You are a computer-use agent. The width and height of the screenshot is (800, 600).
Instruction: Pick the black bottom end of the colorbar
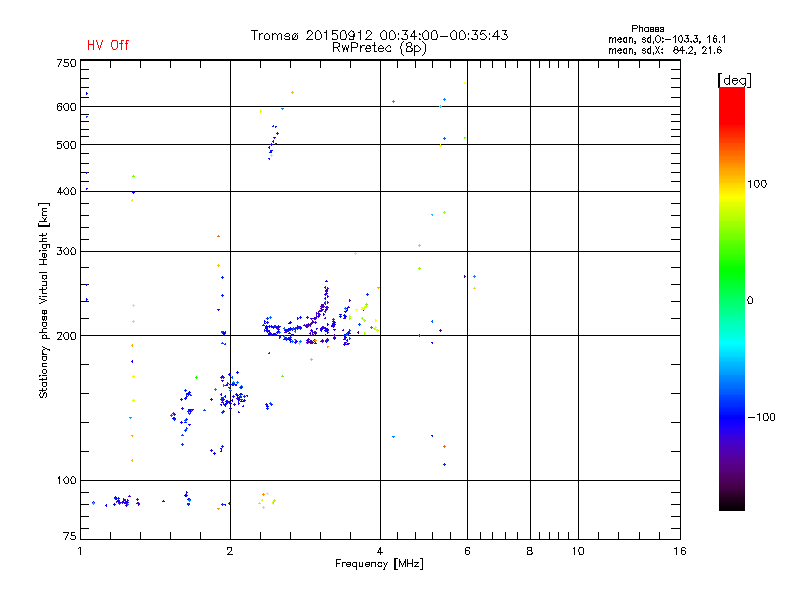732,503
